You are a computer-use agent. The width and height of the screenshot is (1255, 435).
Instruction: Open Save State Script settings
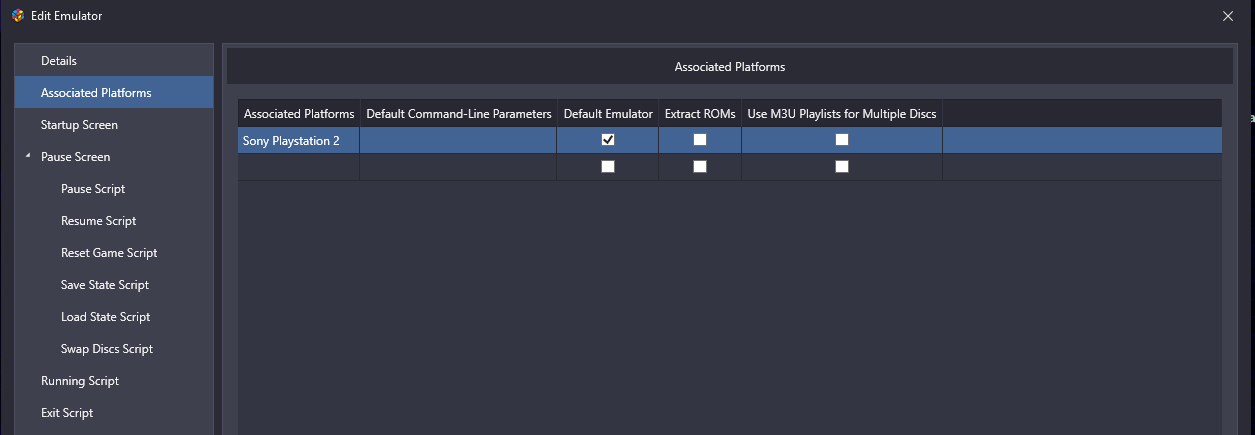pyautogui.click(x=105, y=285)
